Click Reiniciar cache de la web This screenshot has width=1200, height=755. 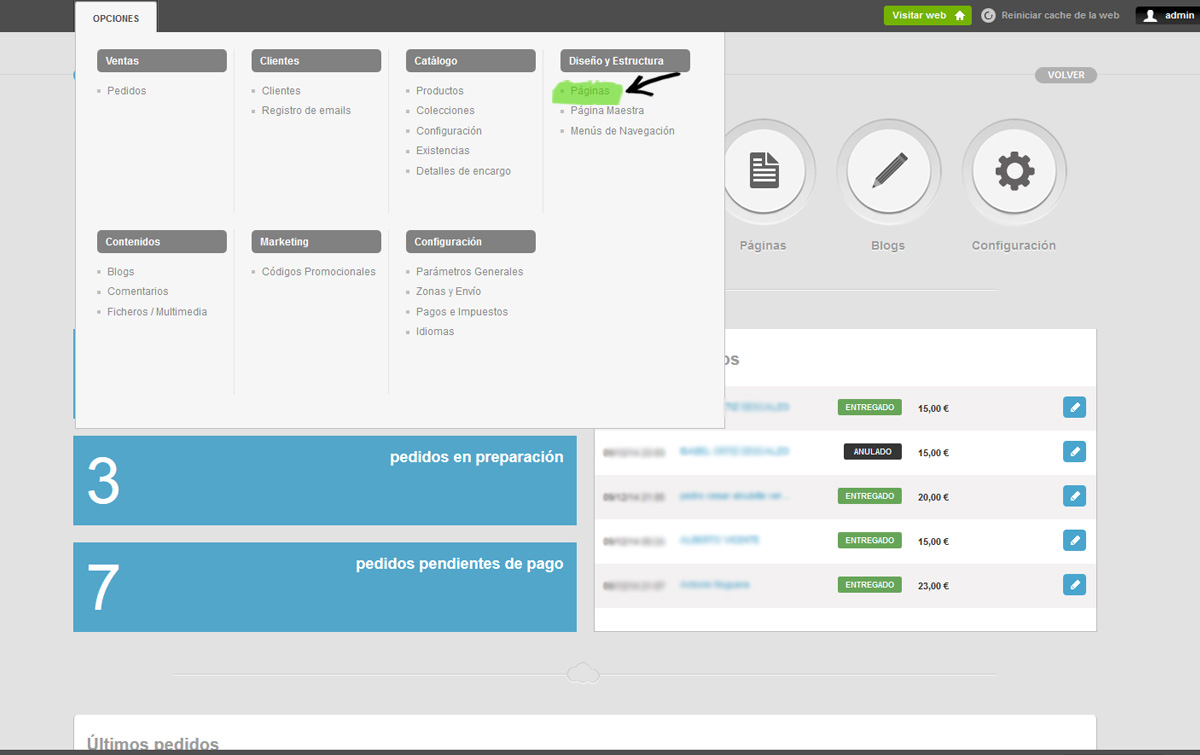tap(1060, 16)
